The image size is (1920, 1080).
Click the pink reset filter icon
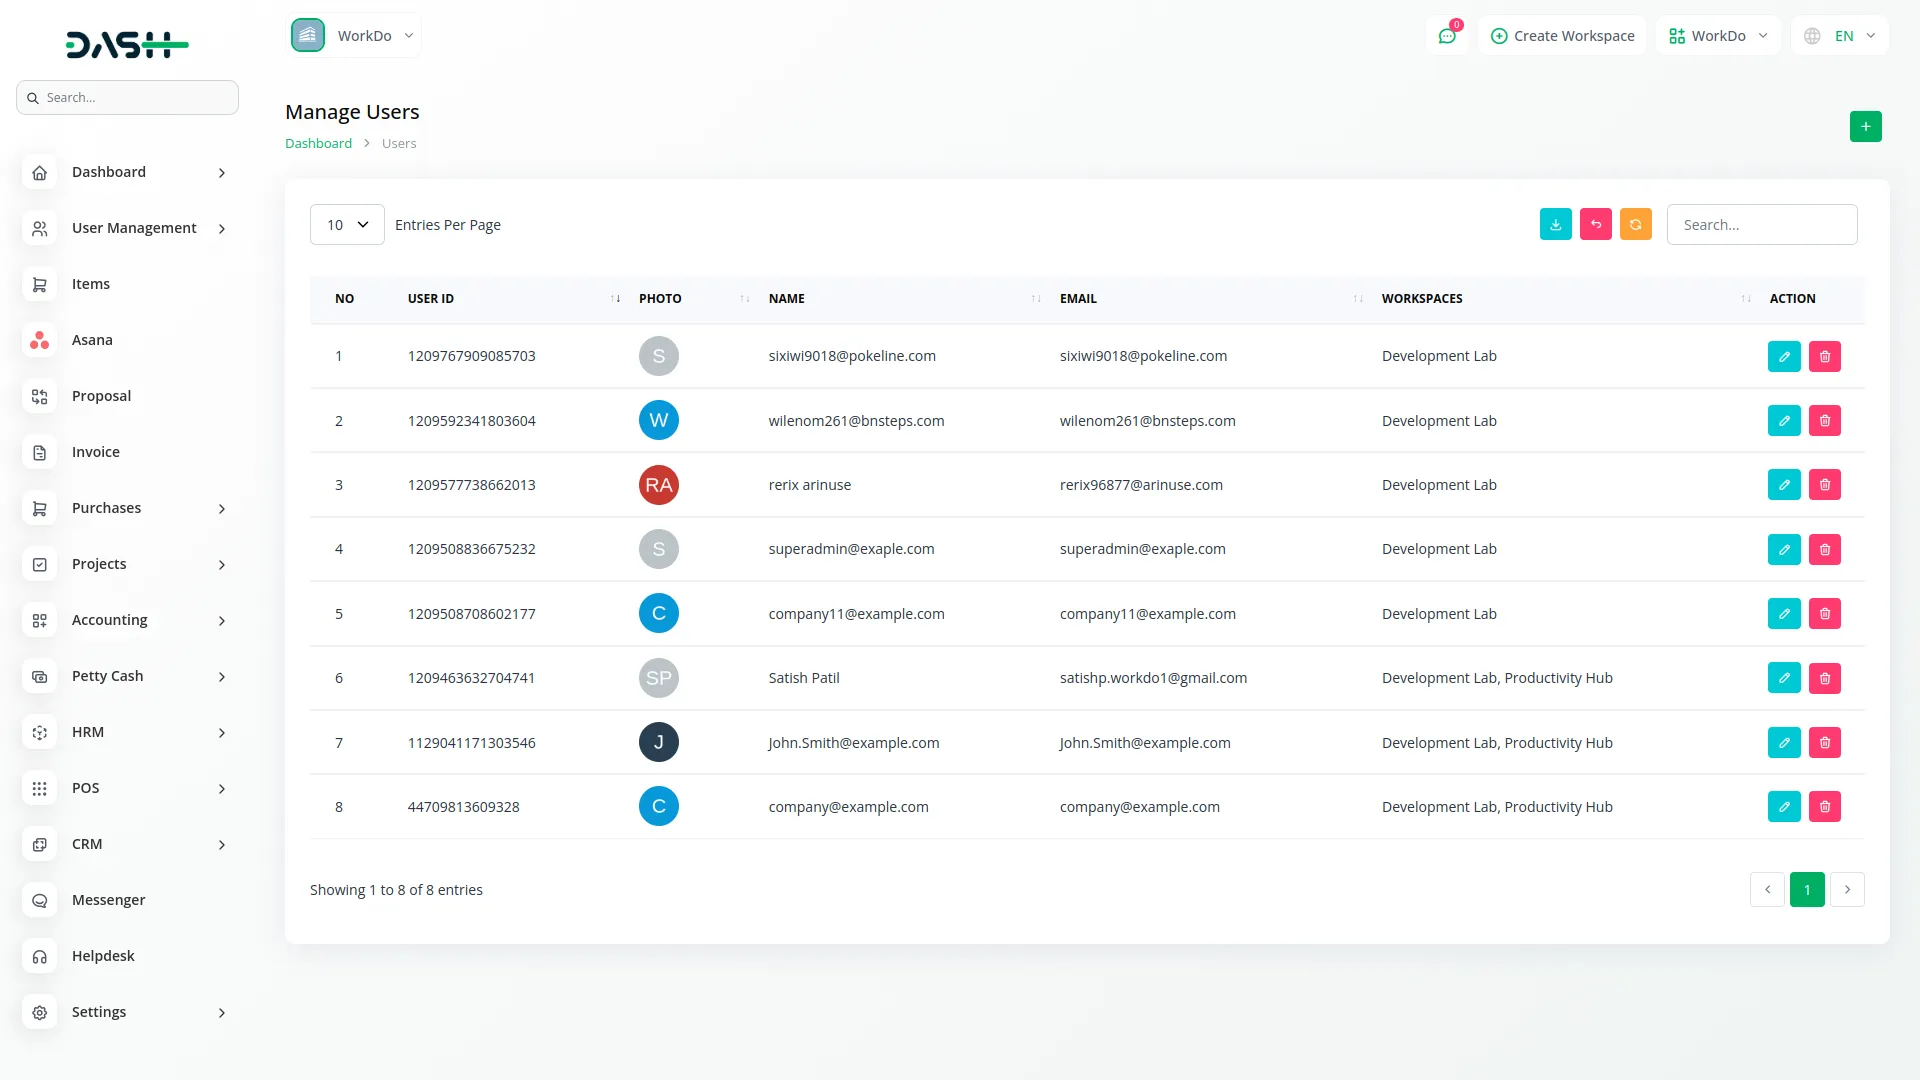[1595, 224]
